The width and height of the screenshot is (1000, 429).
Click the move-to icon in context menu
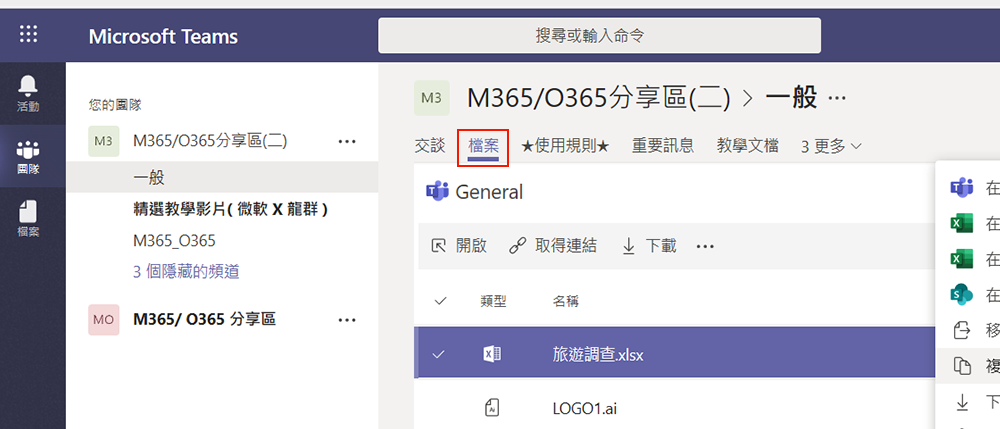961,330
